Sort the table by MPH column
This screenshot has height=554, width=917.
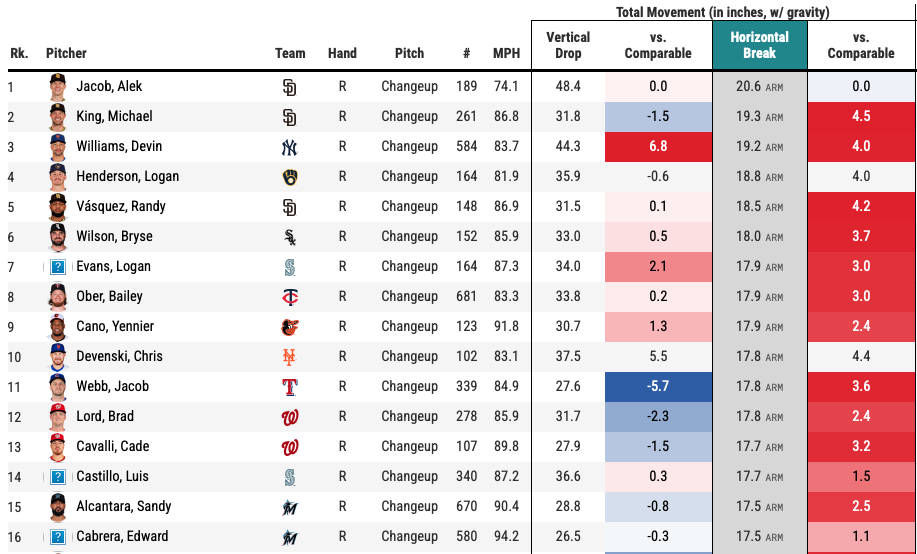click(x=506, y=54)
